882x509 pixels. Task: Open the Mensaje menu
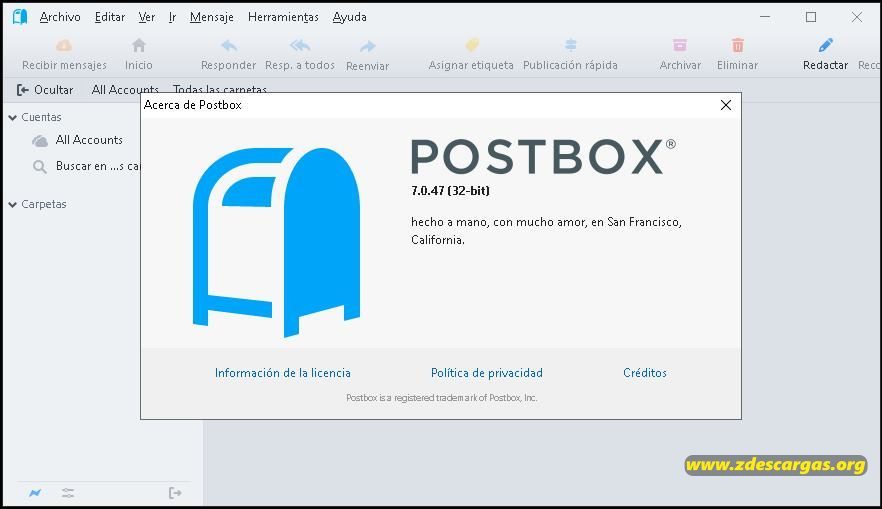point(212,17)
